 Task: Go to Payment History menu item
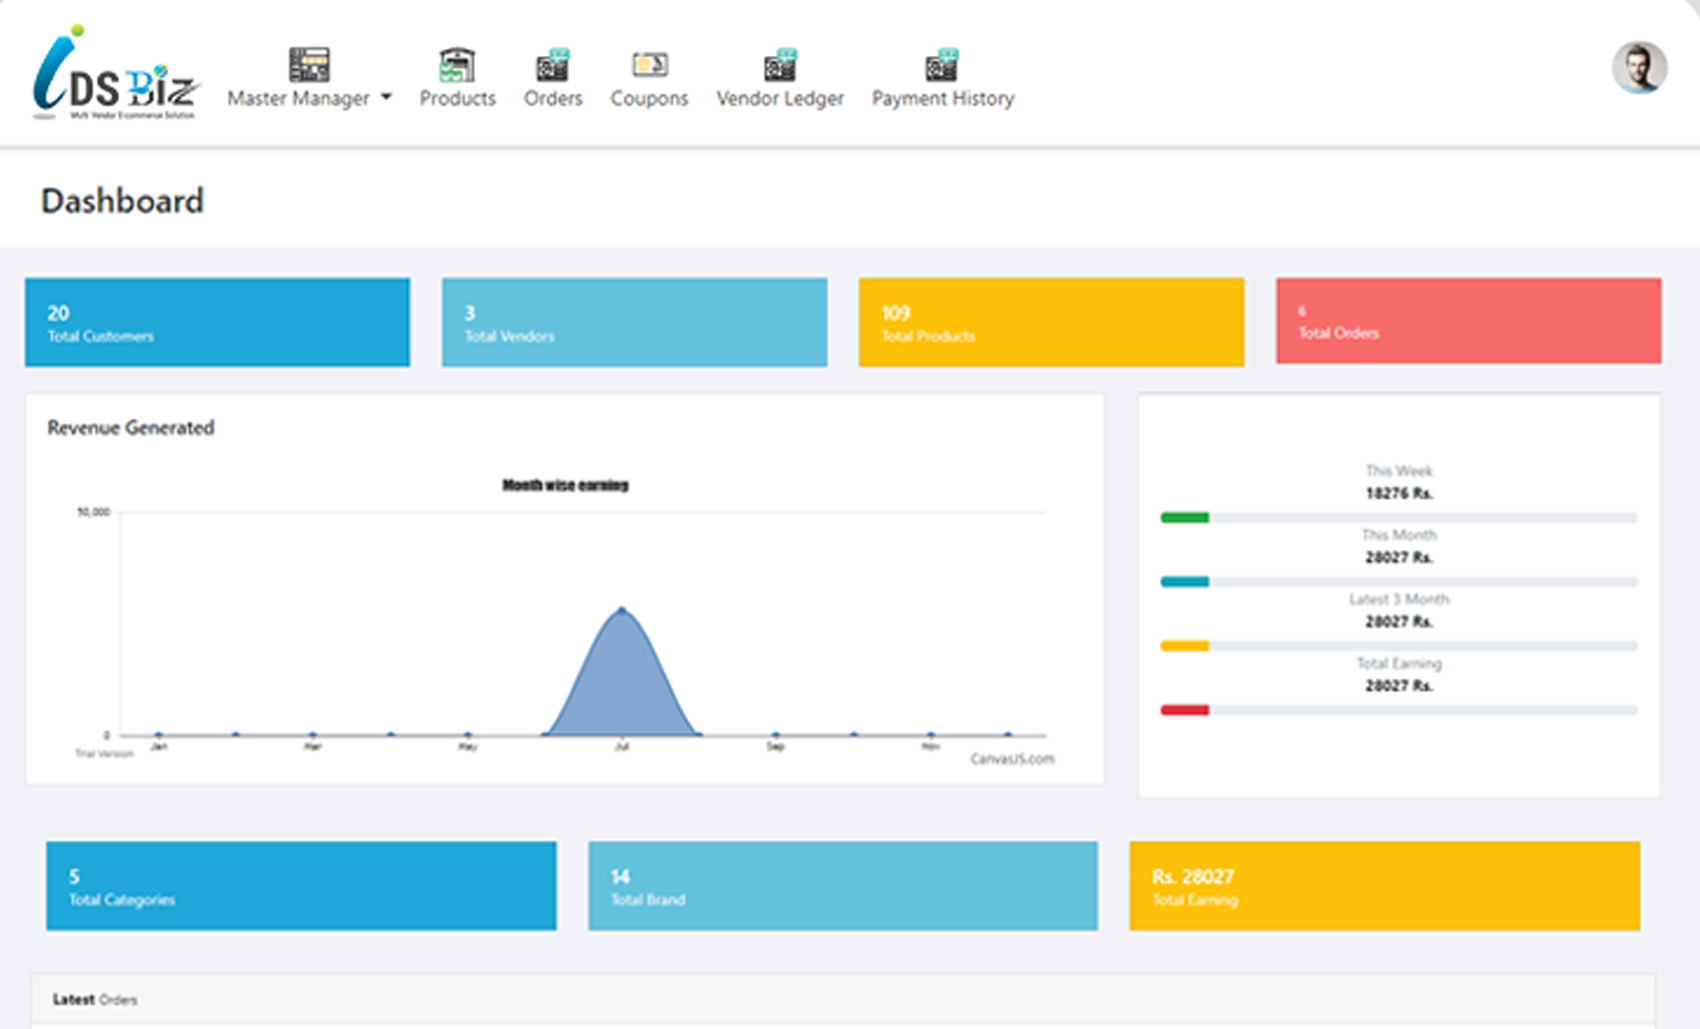point(942,98)
